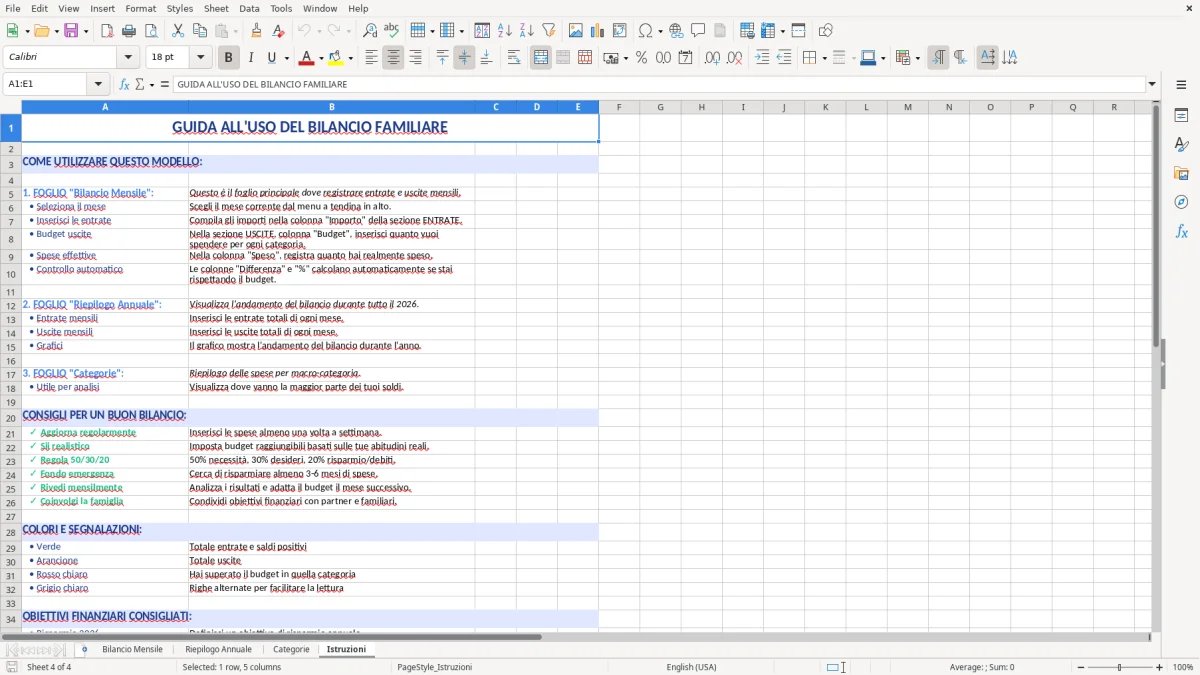Click the Font Color red A swatch

307,58
